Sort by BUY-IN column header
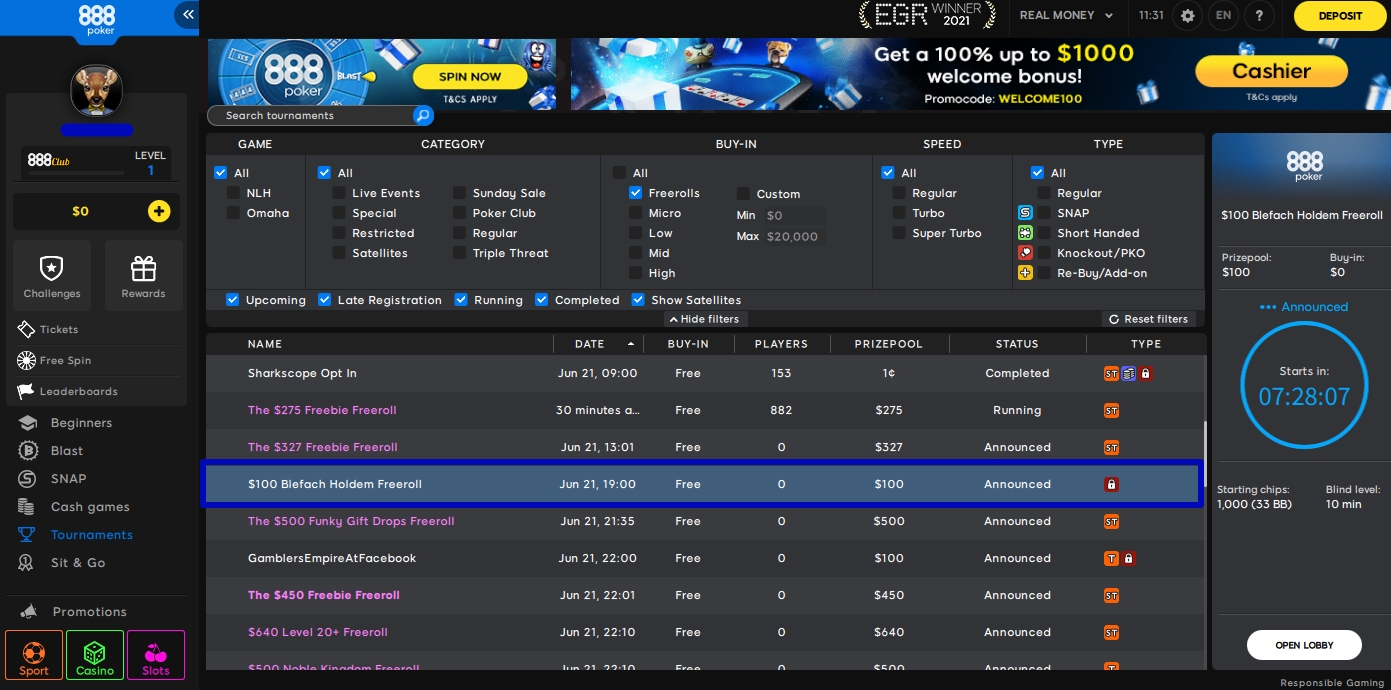This screenshot has height=690, width=1391. [688, 344]
